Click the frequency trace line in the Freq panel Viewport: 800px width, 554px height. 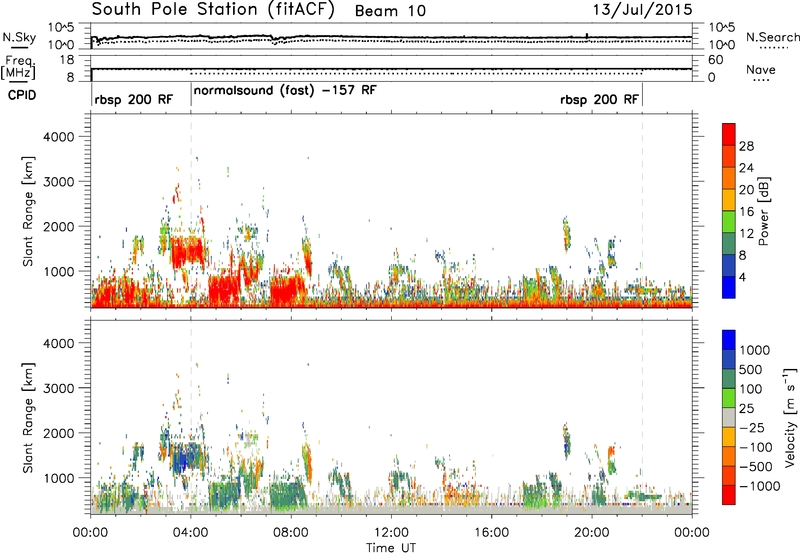tap(391, 68)
